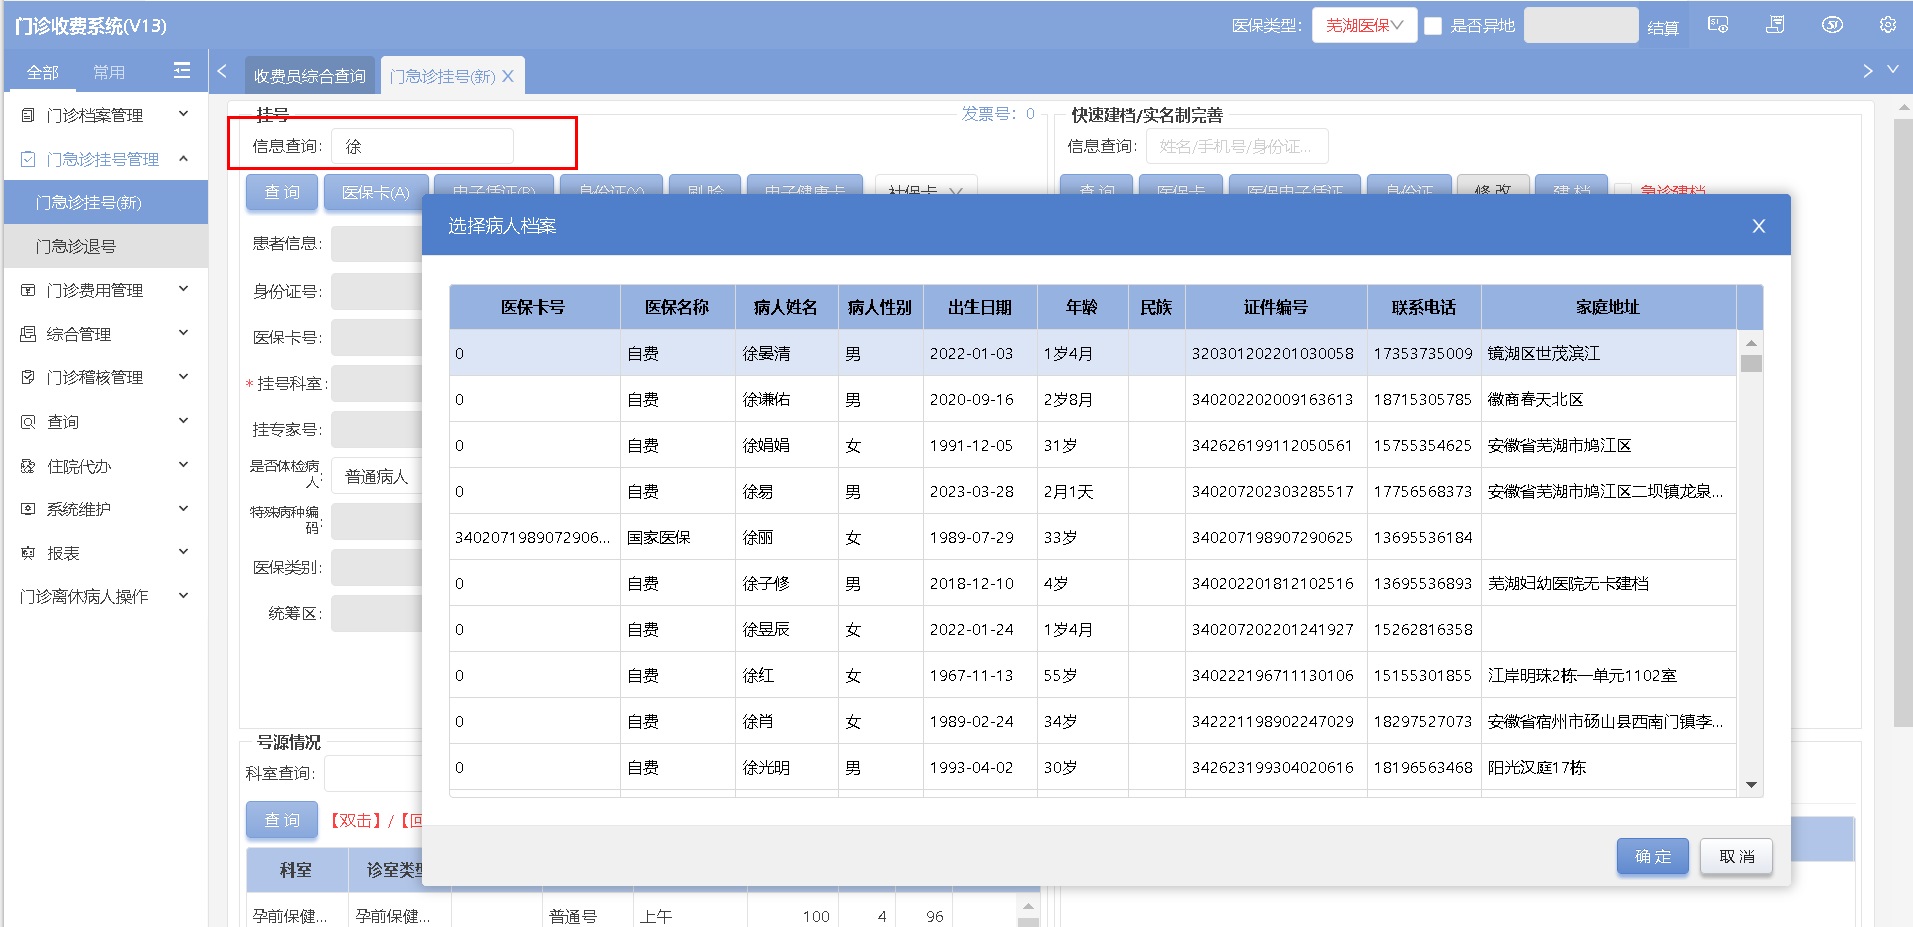Click the receipt printer icon in header

pyautogui.click(x=1775, y=25)
